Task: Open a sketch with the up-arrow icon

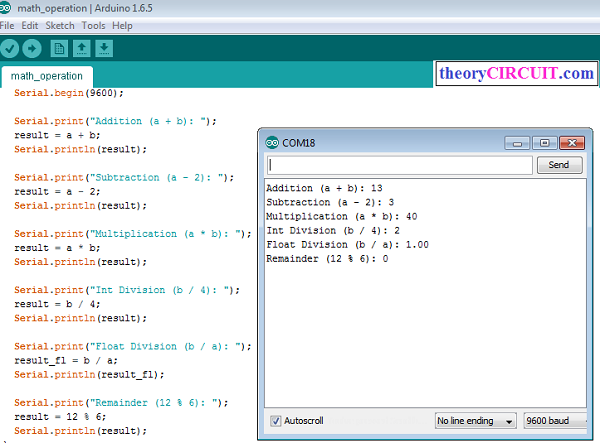Action: tap(82, 49)
